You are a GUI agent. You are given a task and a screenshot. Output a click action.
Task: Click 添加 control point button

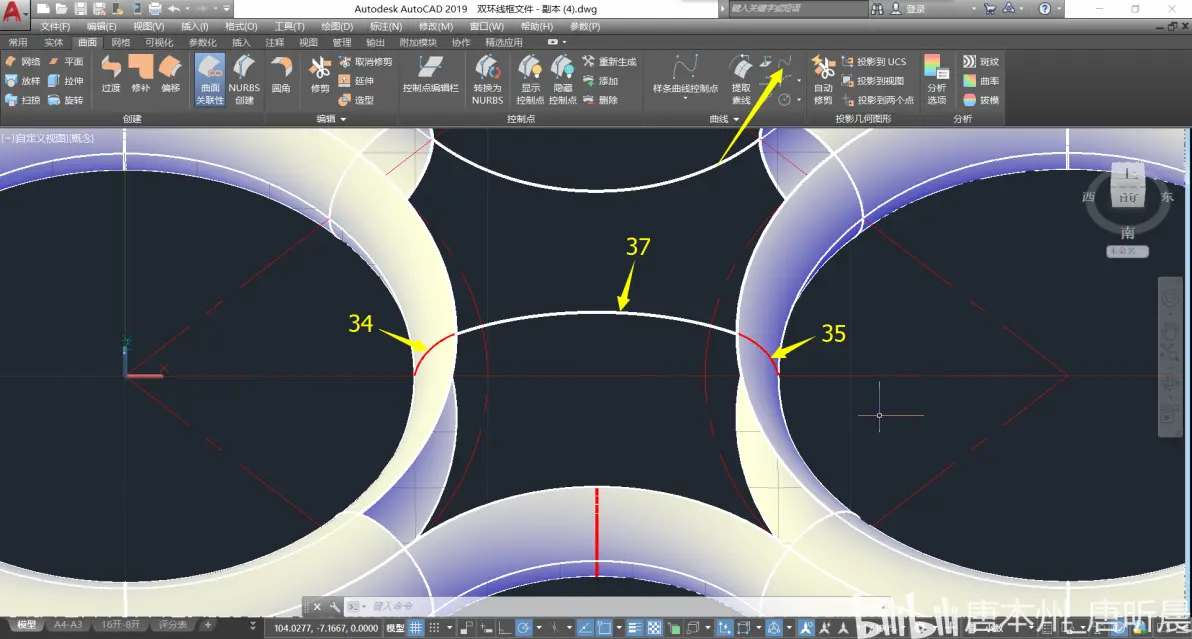click(x=601, y=81)
